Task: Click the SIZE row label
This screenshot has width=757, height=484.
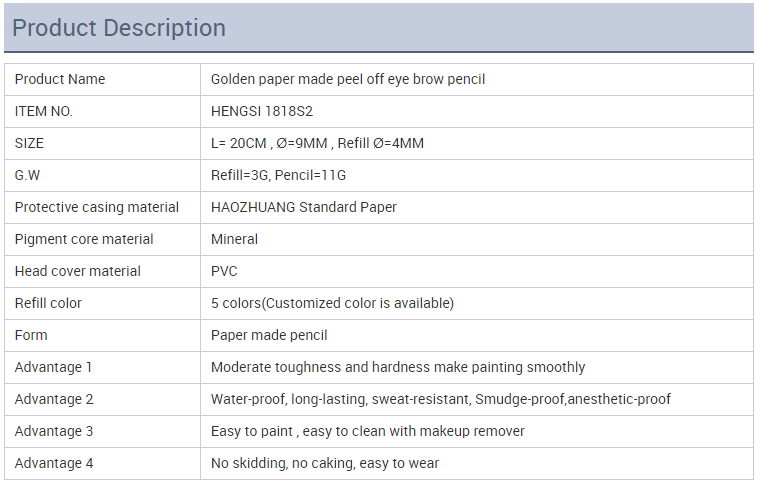Action: coord(29,143)
